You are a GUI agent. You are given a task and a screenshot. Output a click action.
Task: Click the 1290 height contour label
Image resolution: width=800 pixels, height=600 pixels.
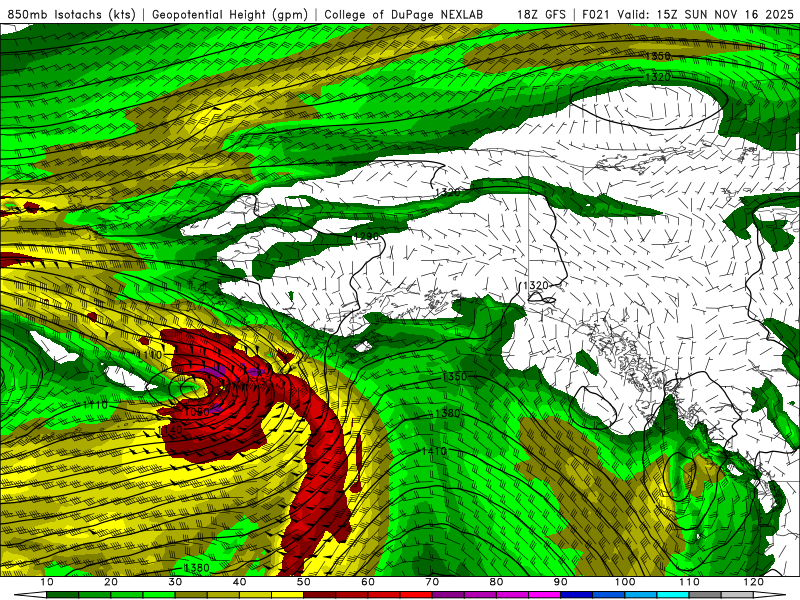point(366,237)
